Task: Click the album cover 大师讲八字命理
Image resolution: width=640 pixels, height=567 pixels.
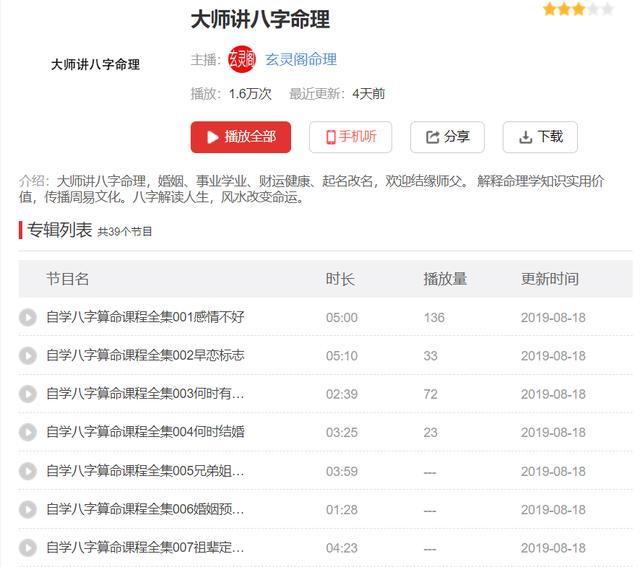Action: (x=95, y=64)
